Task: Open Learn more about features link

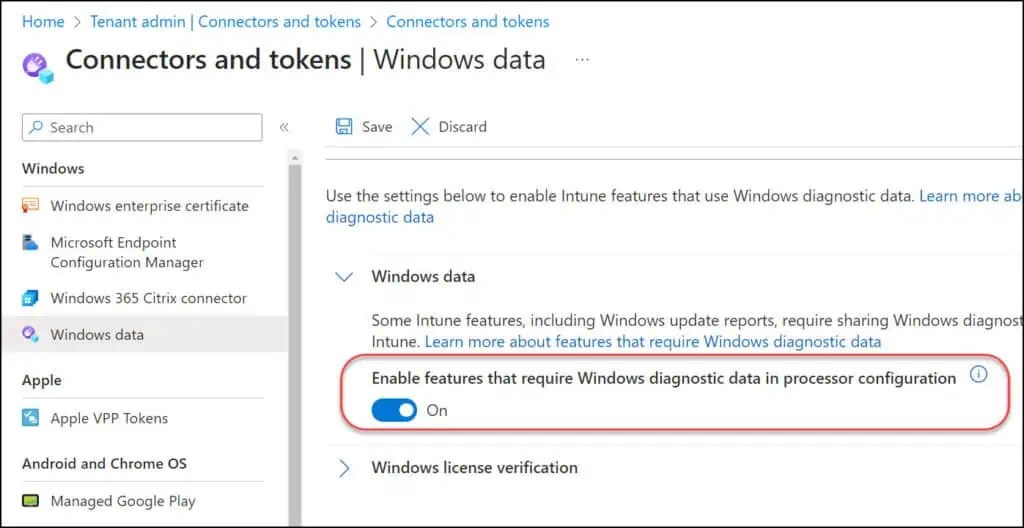Action: pos(653,341)
